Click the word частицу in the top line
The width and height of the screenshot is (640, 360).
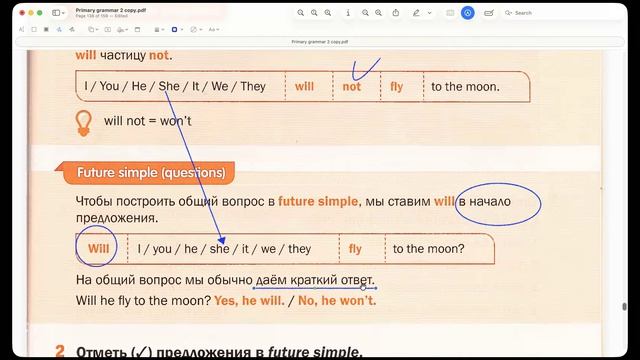pos(122,55)
